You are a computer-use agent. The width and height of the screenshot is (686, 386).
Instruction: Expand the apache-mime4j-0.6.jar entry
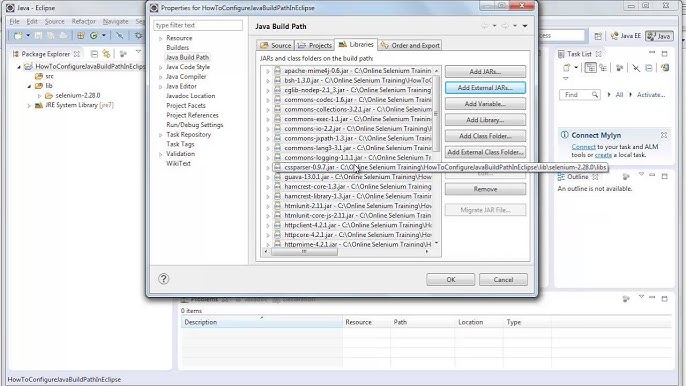coord(268,70)
